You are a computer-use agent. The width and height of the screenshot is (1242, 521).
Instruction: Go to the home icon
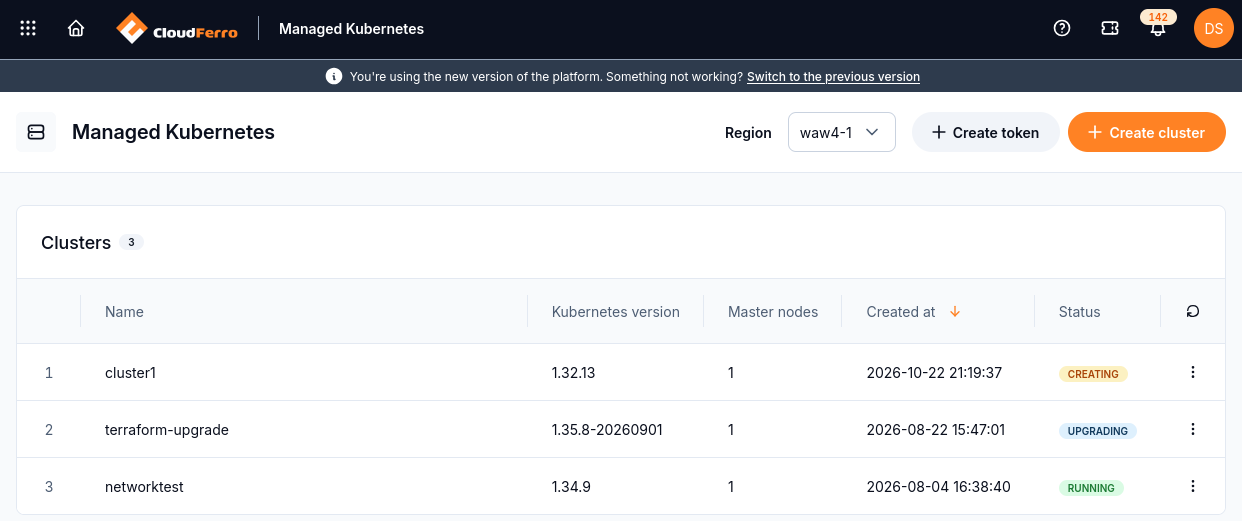[x=76, y=29]
